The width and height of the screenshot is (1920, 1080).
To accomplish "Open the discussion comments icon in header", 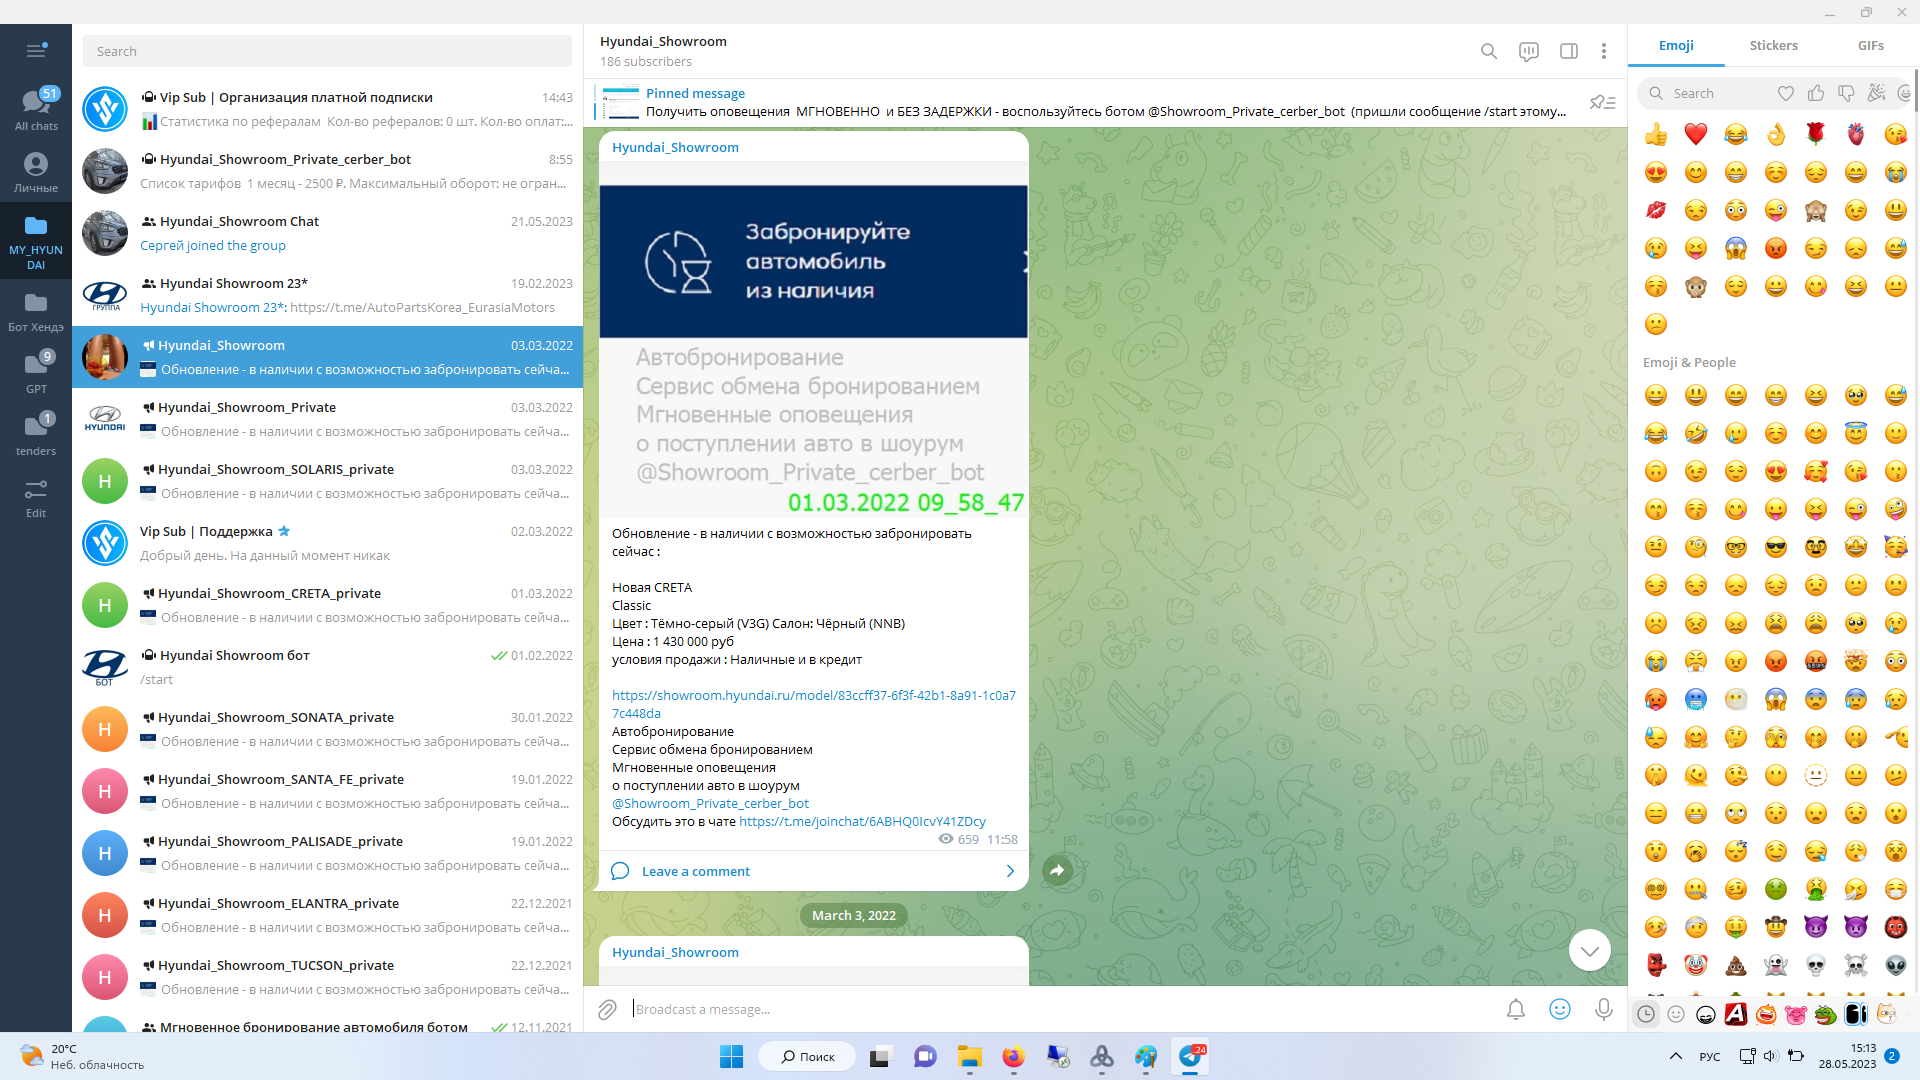I will pos(1528,51).
